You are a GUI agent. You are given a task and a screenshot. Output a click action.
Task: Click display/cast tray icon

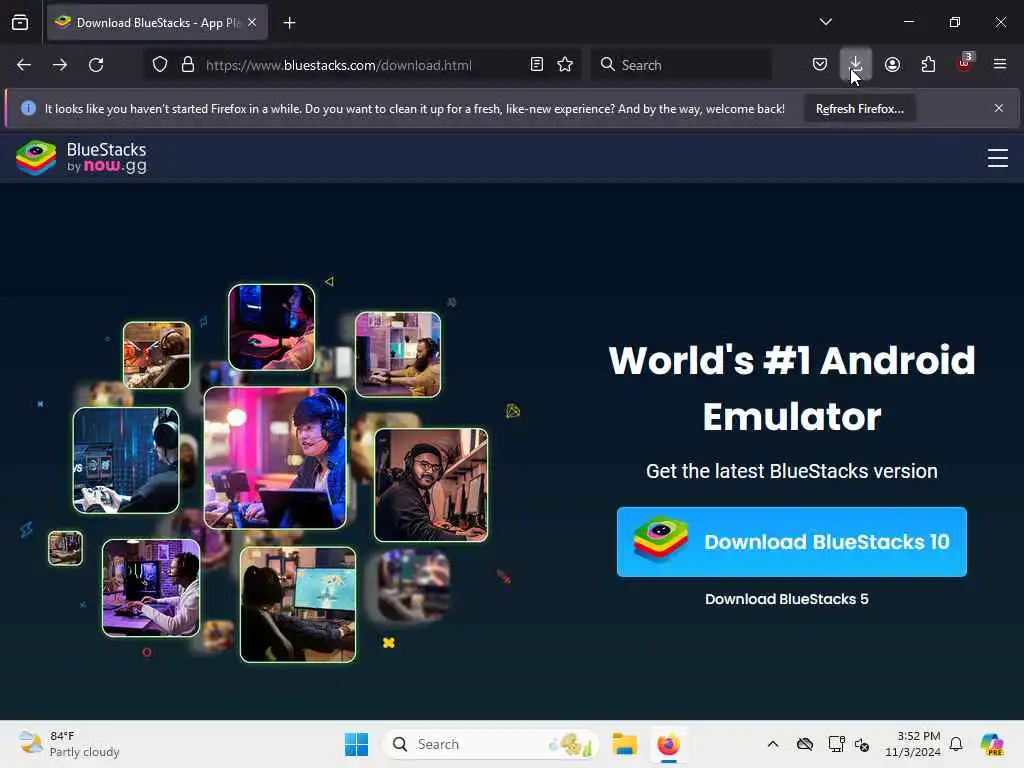pos(836,744)
